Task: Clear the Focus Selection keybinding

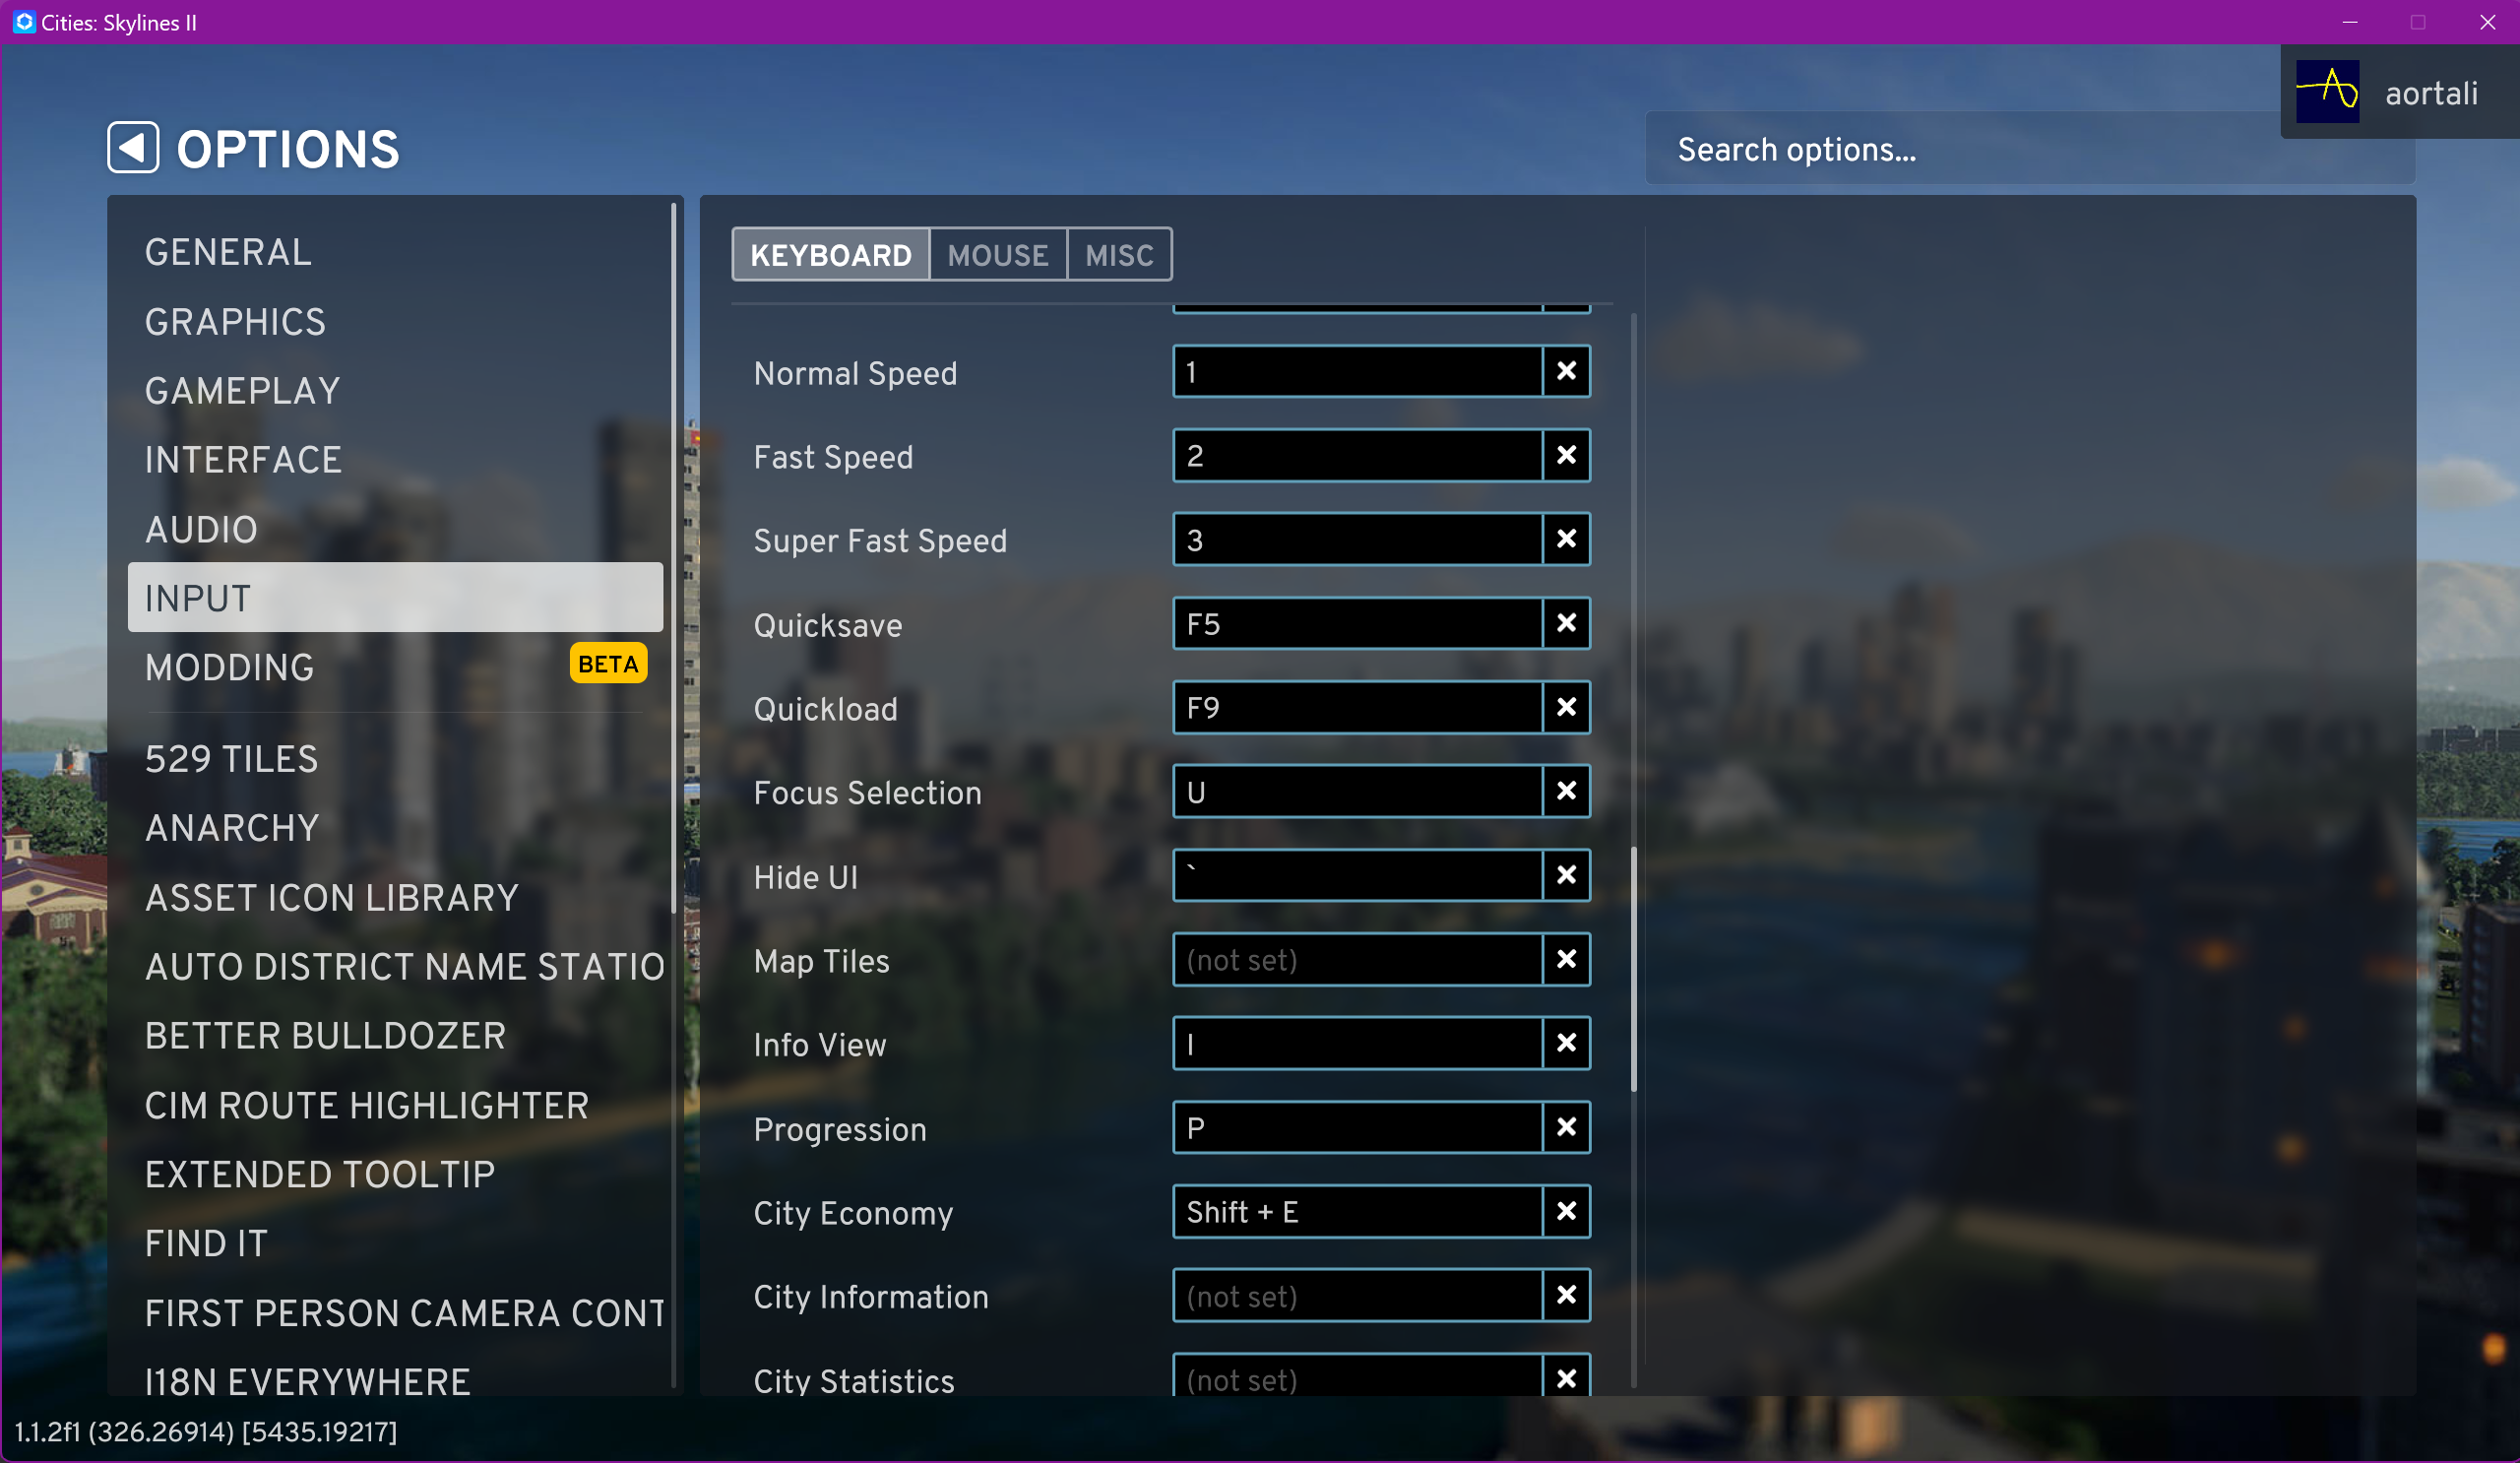Action: coord(1566,792)
